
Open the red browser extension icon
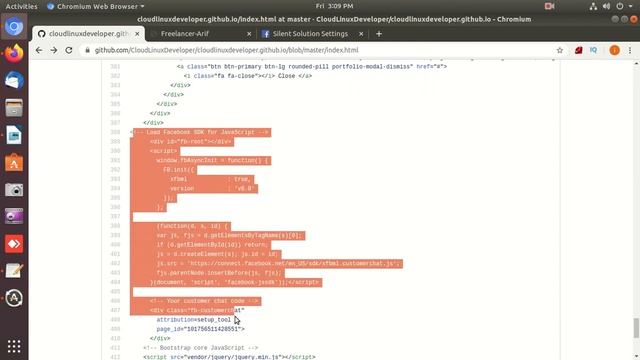coord(578,50)
